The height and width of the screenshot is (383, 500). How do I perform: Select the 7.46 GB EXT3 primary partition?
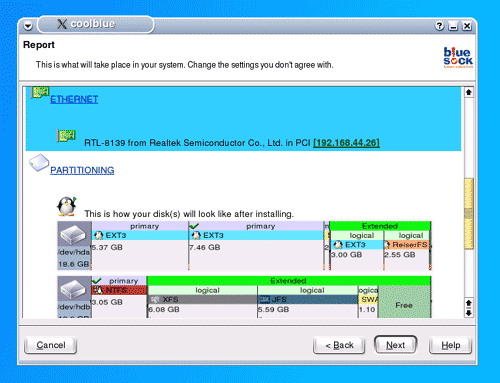(256, 245)
